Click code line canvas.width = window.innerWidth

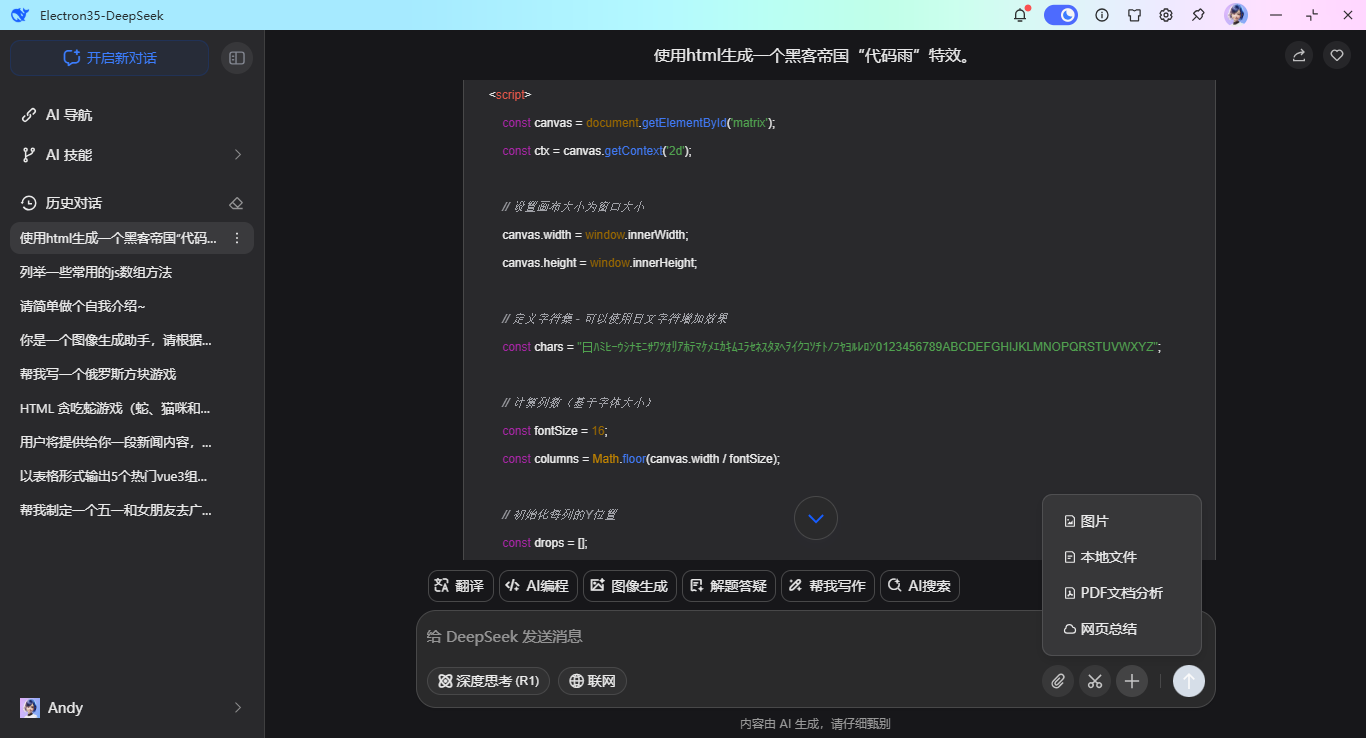(595, 235)
